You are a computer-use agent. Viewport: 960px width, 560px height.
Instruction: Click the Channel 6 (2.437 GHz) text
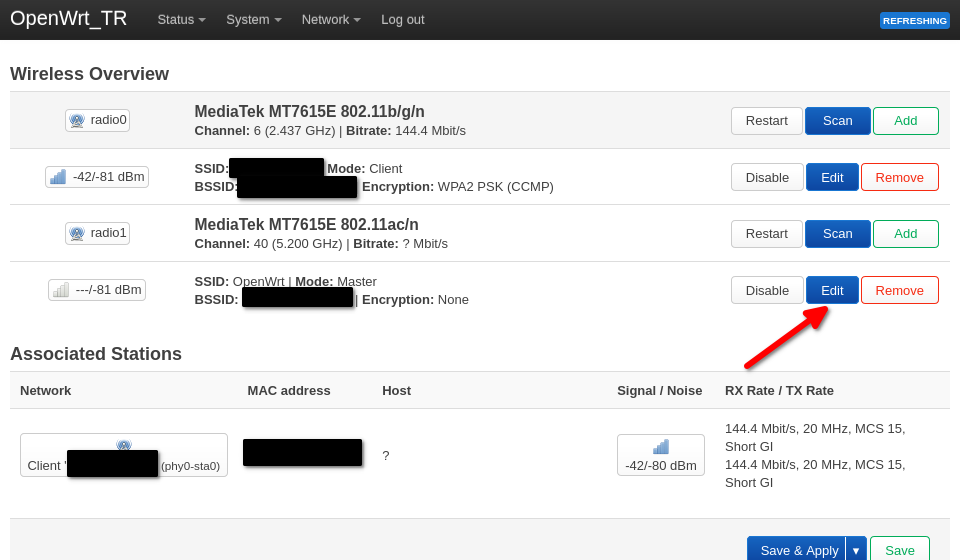265,131
